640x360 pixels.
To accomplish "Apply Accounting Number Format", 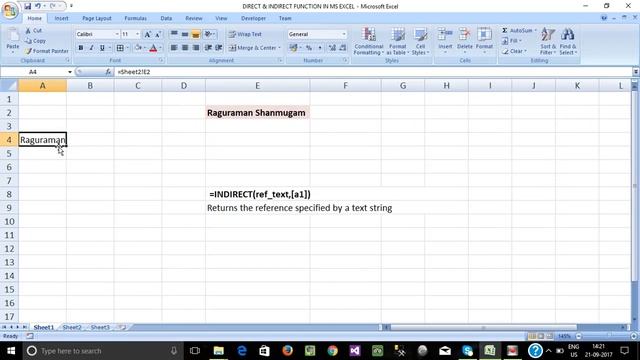I will [293, 48].
